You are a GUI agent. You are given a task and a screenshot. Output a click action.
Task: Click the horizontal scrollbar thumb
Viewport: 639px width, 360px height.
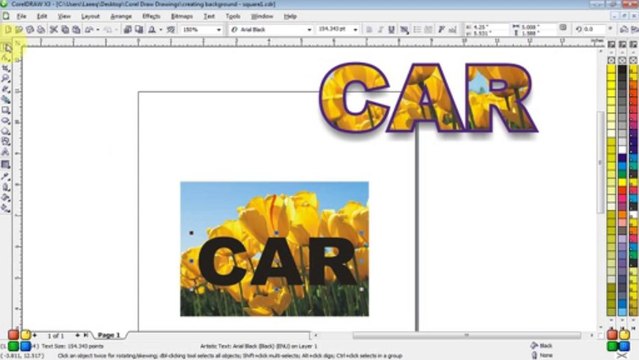click(467, 335)
